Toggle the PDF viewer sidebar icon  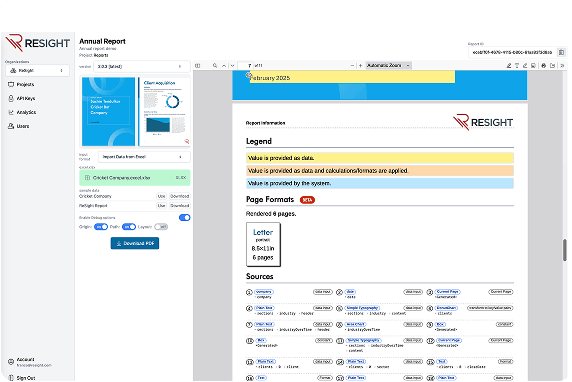[x=198, y=66]
